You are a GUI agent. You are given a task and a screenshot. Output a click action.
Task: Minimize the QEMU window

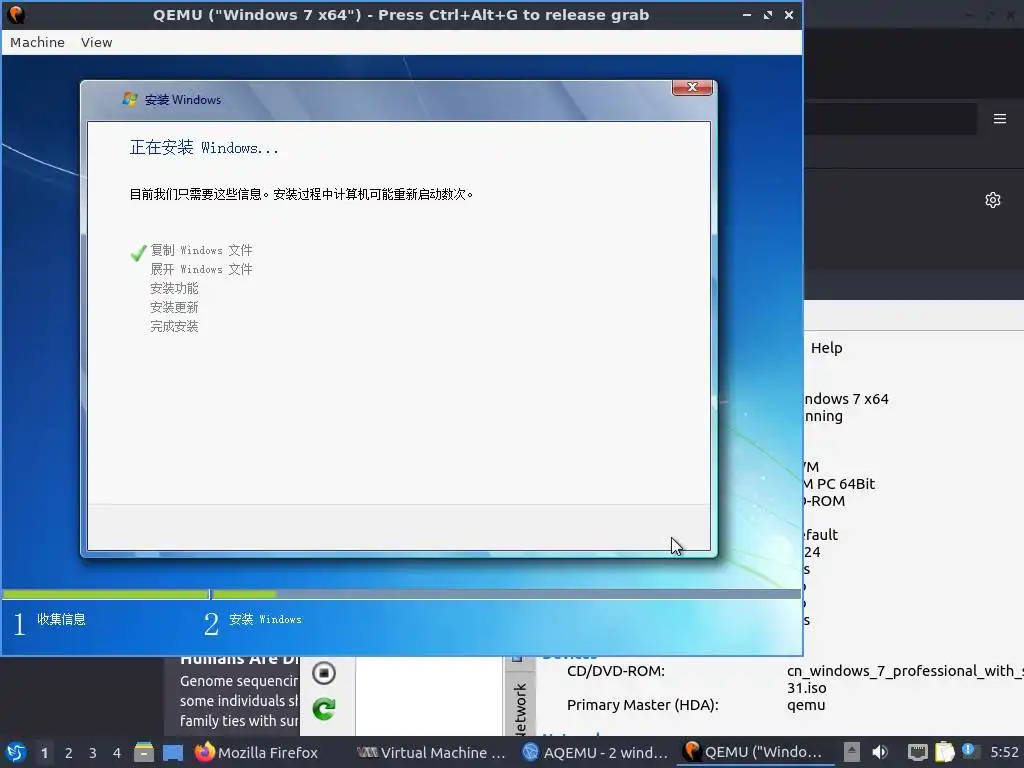pyautogui.click(x=747, y=15)
